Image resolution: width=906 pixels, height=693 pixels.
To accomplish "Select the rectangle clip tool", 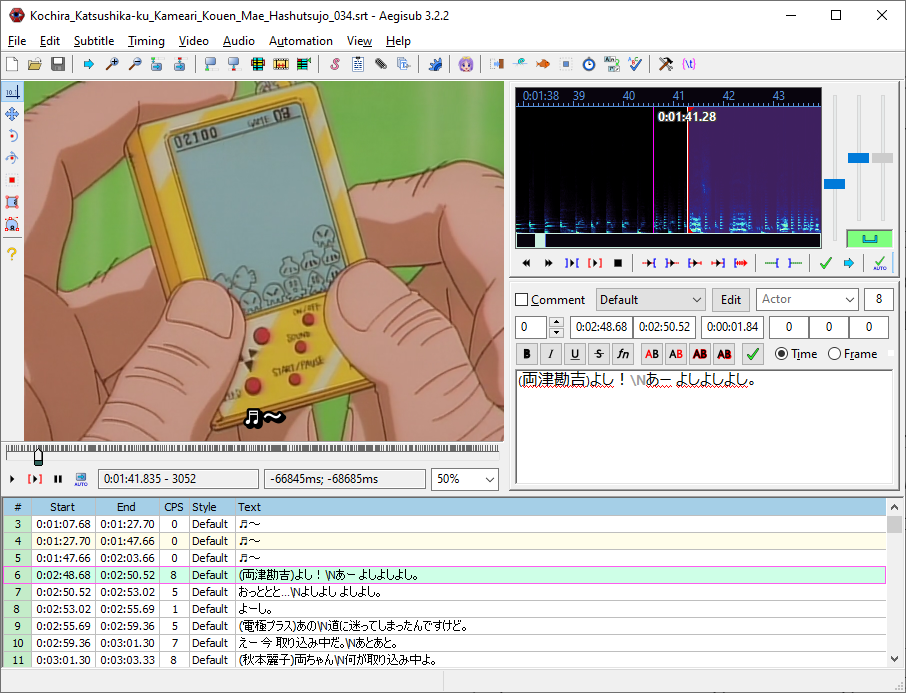I will coord(12,202).
